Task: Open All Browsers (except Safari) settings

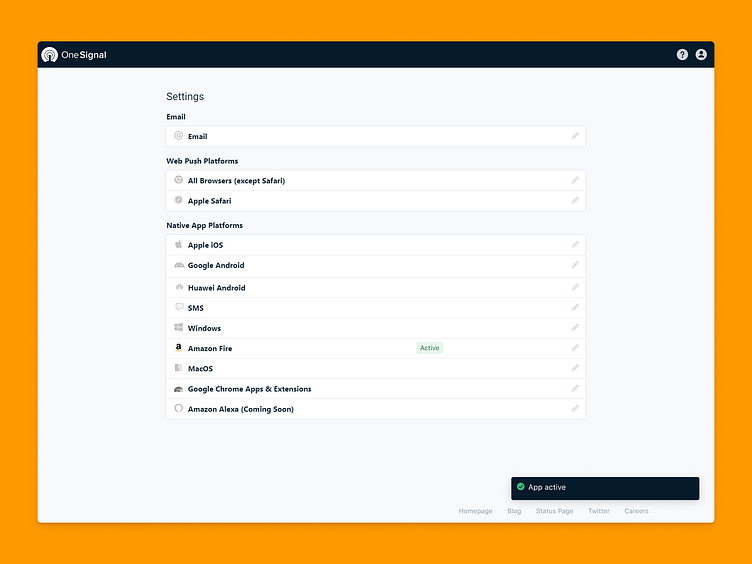Action: (x=376, y=180)
